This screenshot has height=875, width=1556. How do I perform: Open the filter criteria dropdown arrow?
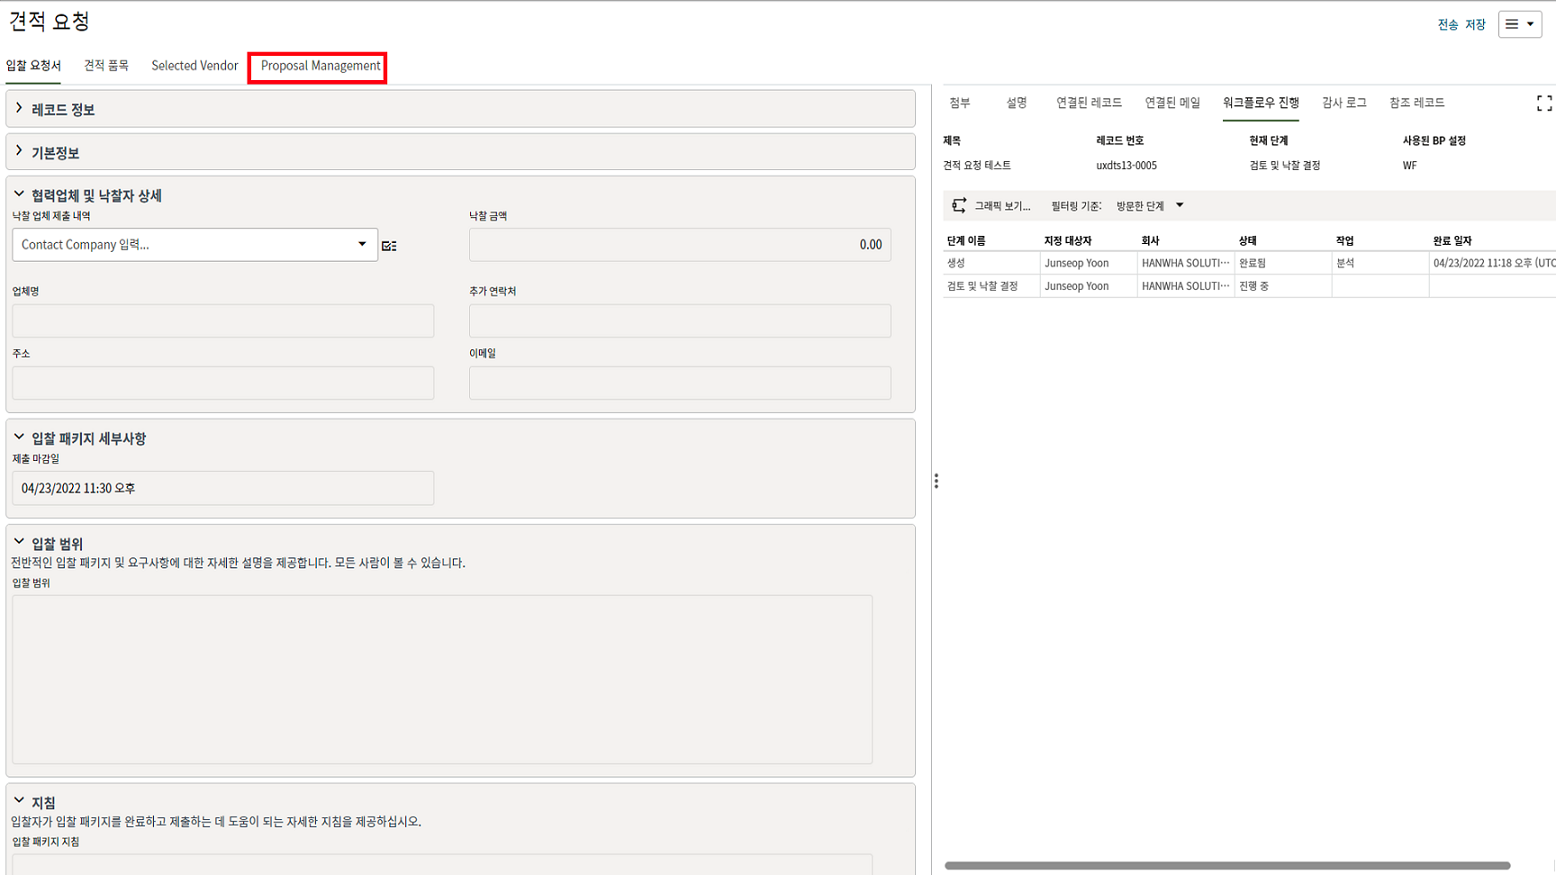[1180, 206]
